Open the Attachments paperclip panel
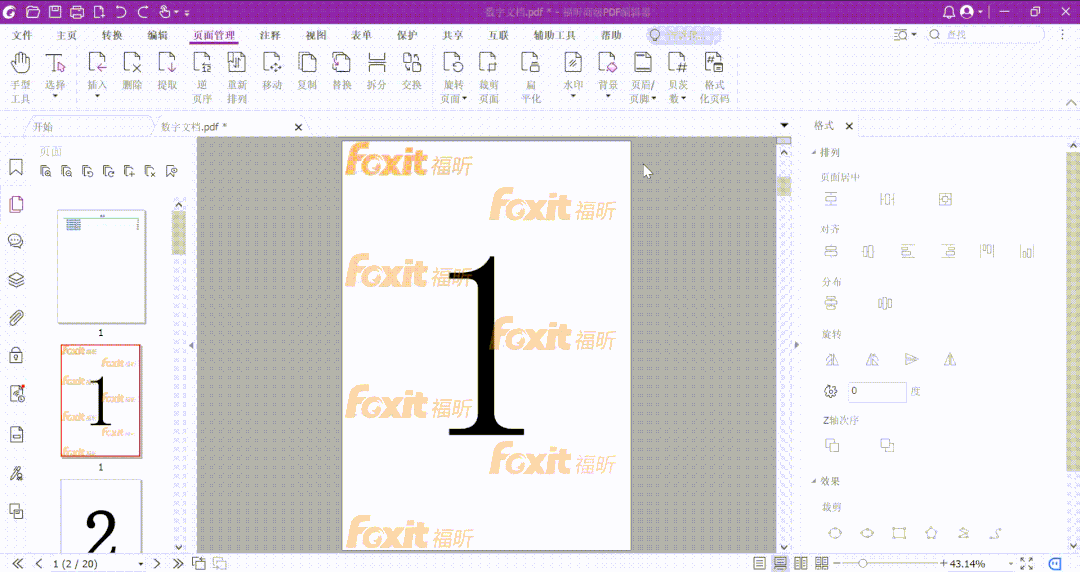The image size is (1080, 572). click(x=16, y=319)
